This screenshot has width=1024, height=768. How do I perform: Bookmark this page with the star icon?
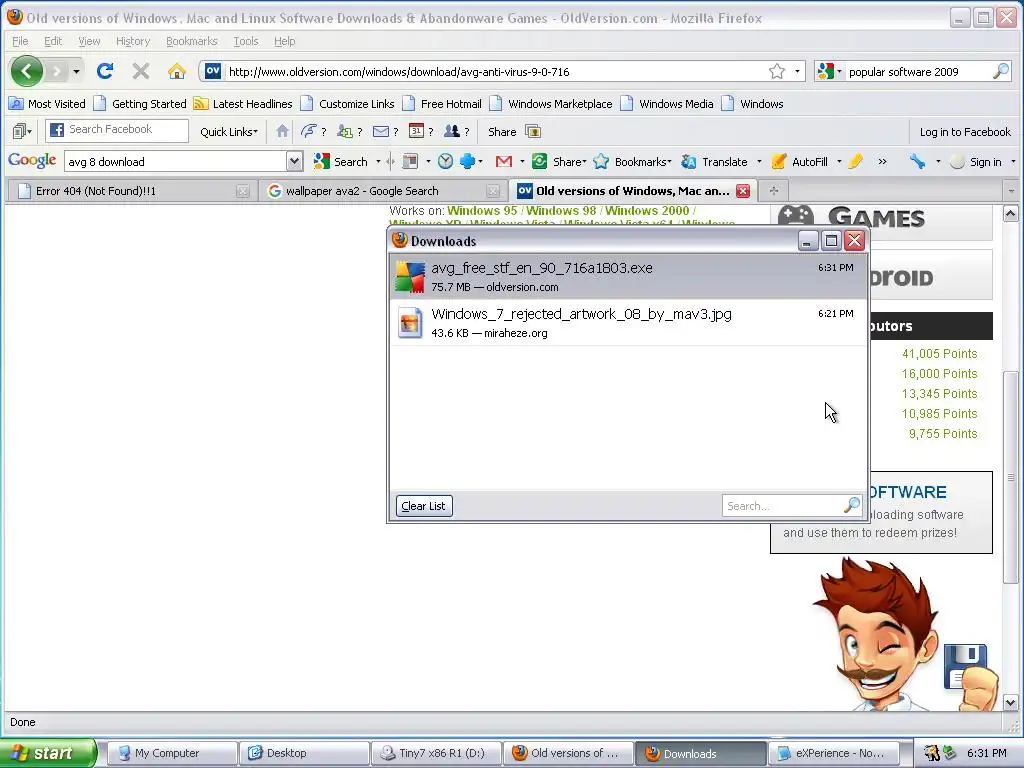pos(776,71)
